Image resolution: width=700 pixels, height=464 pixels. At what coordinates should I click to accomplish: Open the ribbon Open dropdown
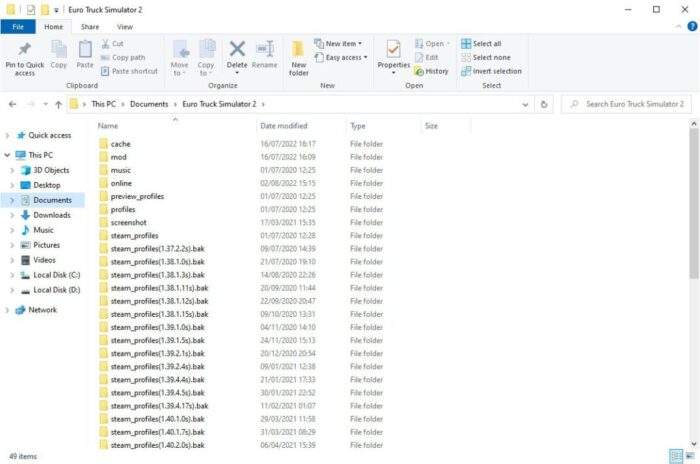pyautogui.click(x=432, y=43)
